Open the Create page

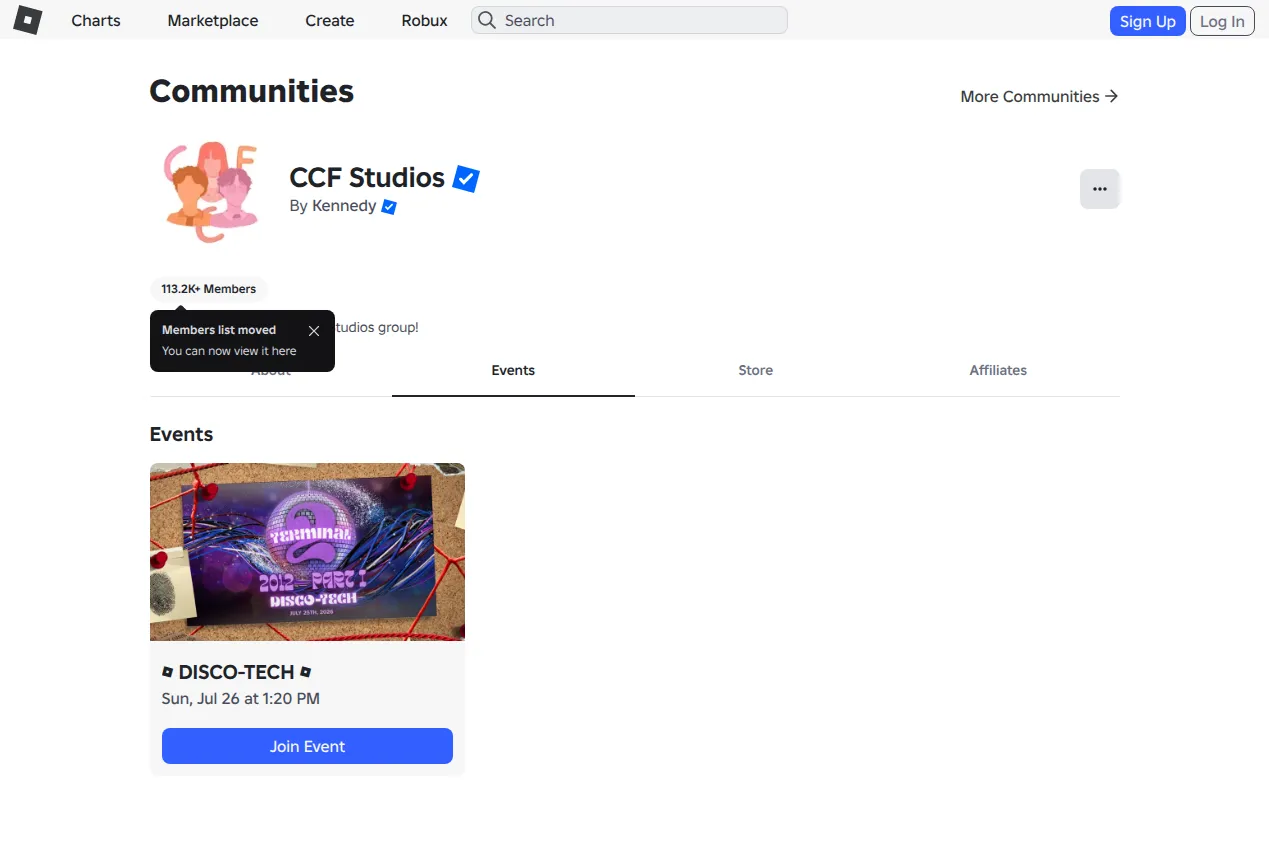tap(330, 20)
